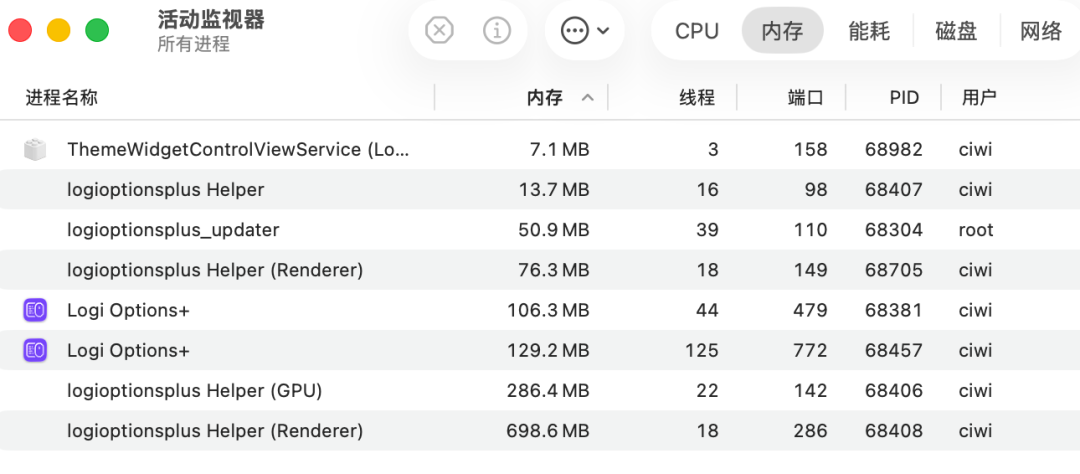
Task: Switch to the CPU tab
Action: click(697, 31)
